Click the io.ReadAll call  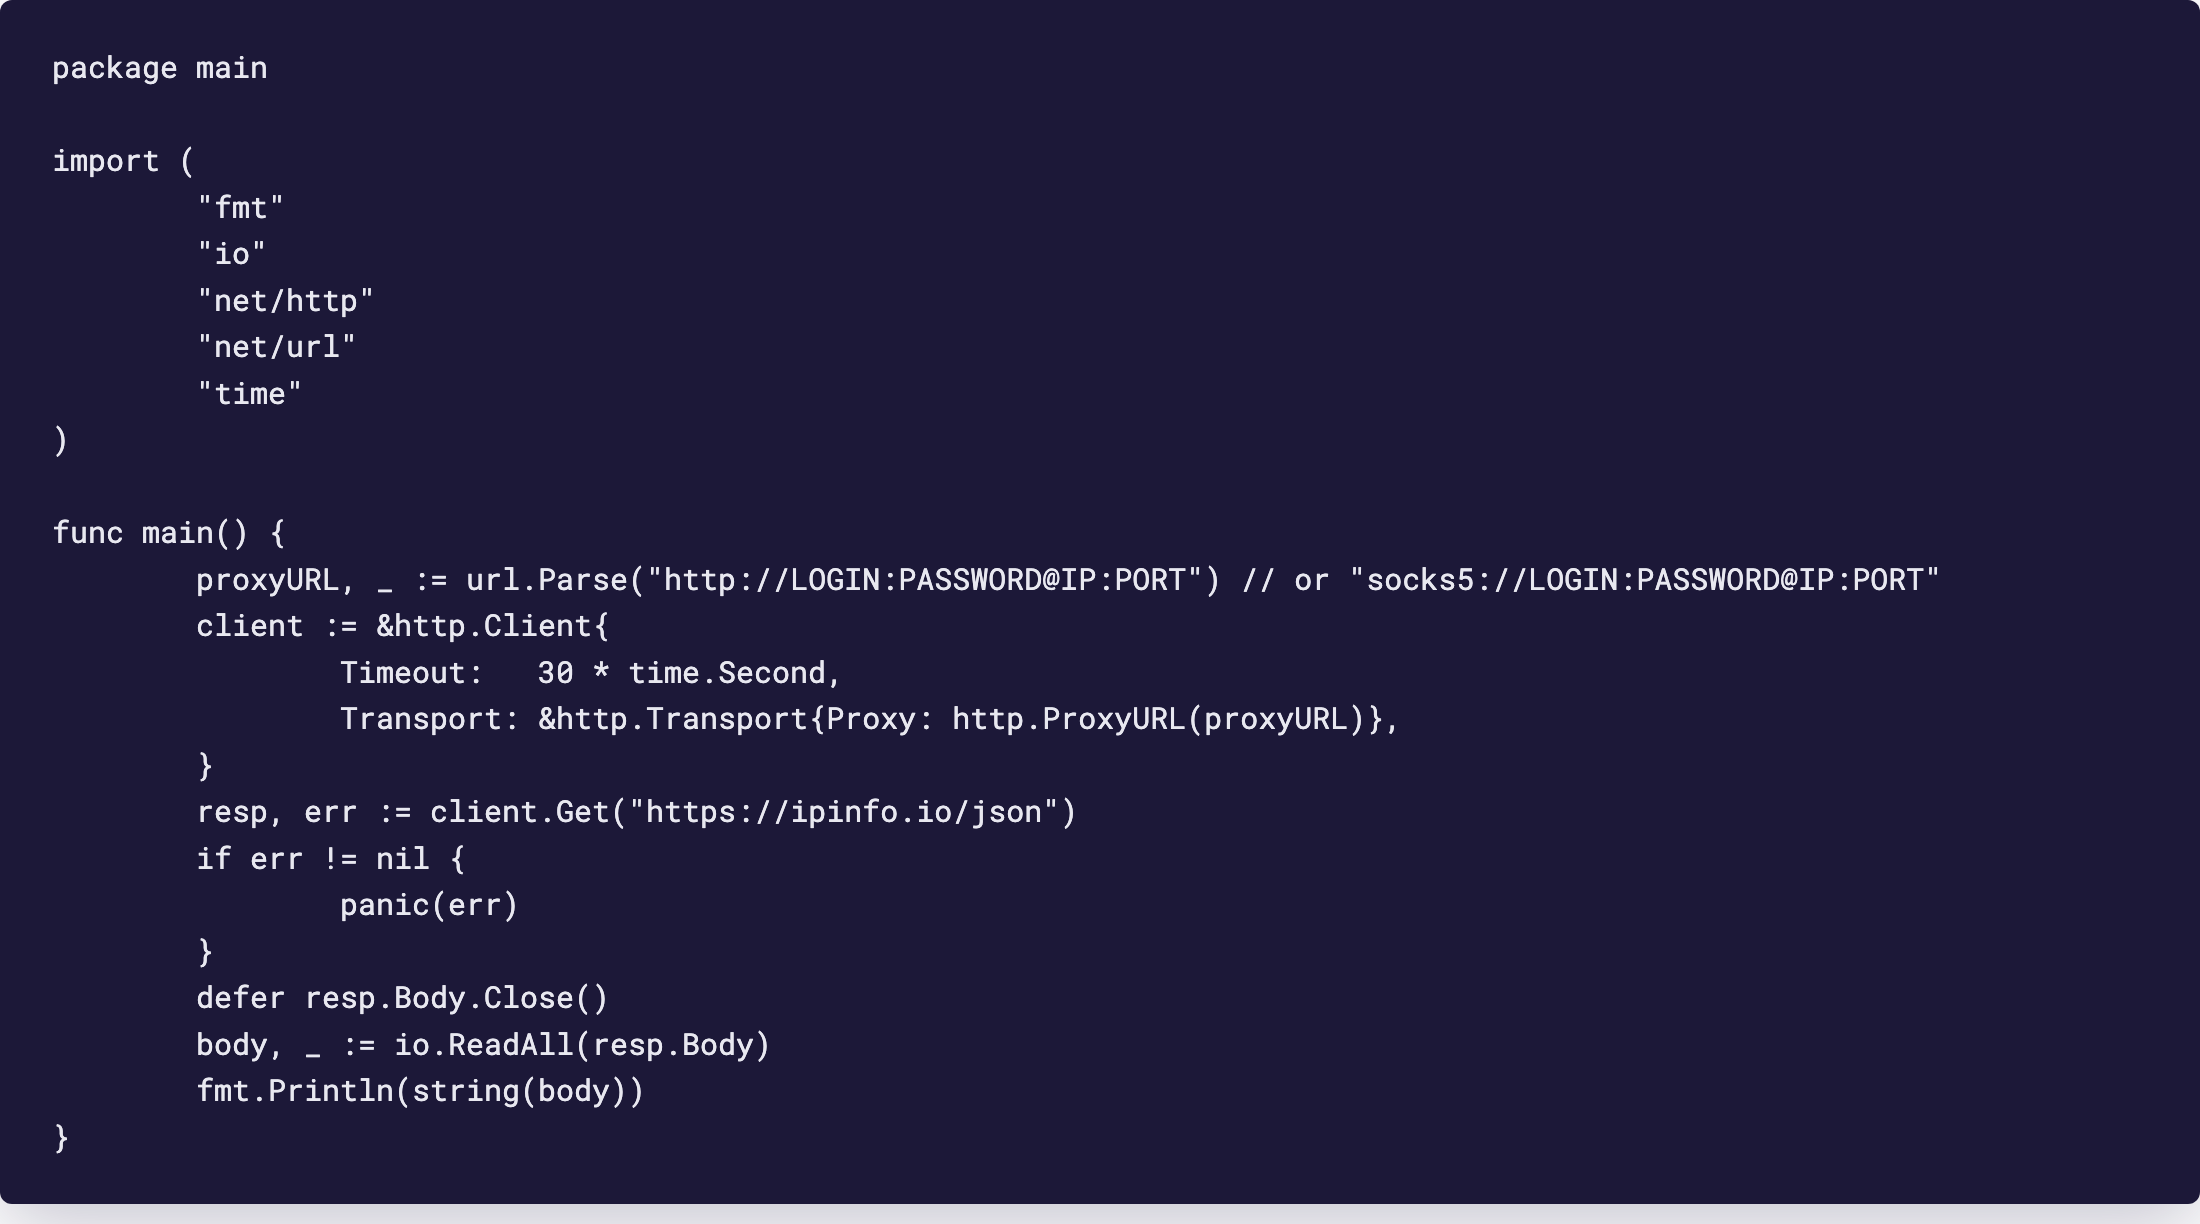(x=582, y=1045)
